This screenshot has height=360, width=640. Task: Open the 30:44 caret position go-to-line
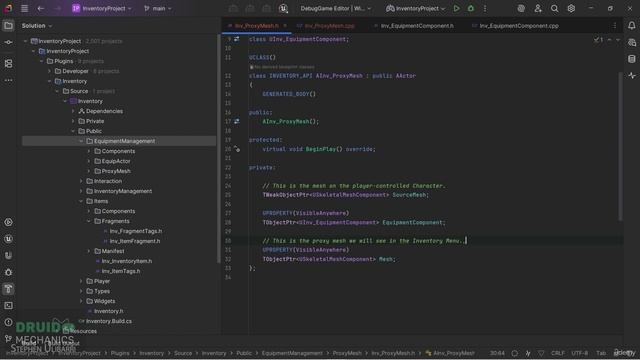pyautogui.click(x=497, y=353)
